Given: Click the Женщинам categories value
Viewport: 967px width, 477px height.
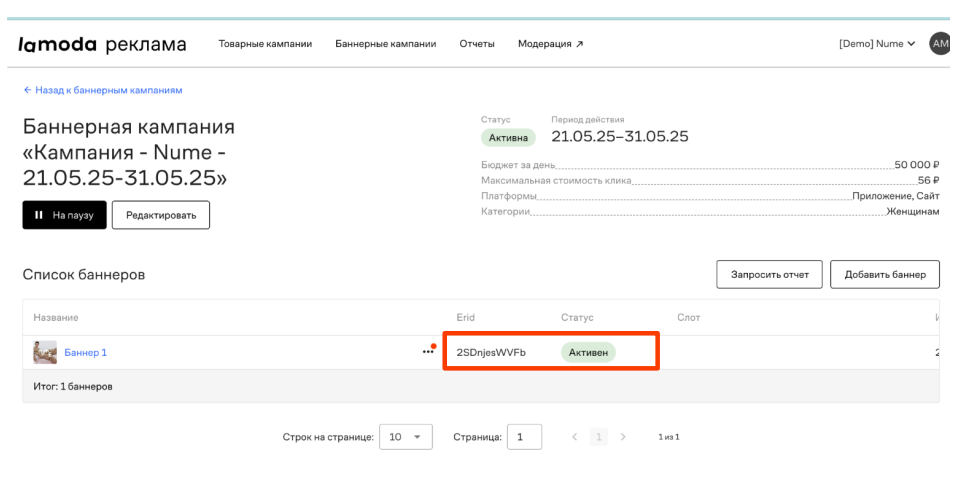Looking at the screenshot, I should (913, 212).
